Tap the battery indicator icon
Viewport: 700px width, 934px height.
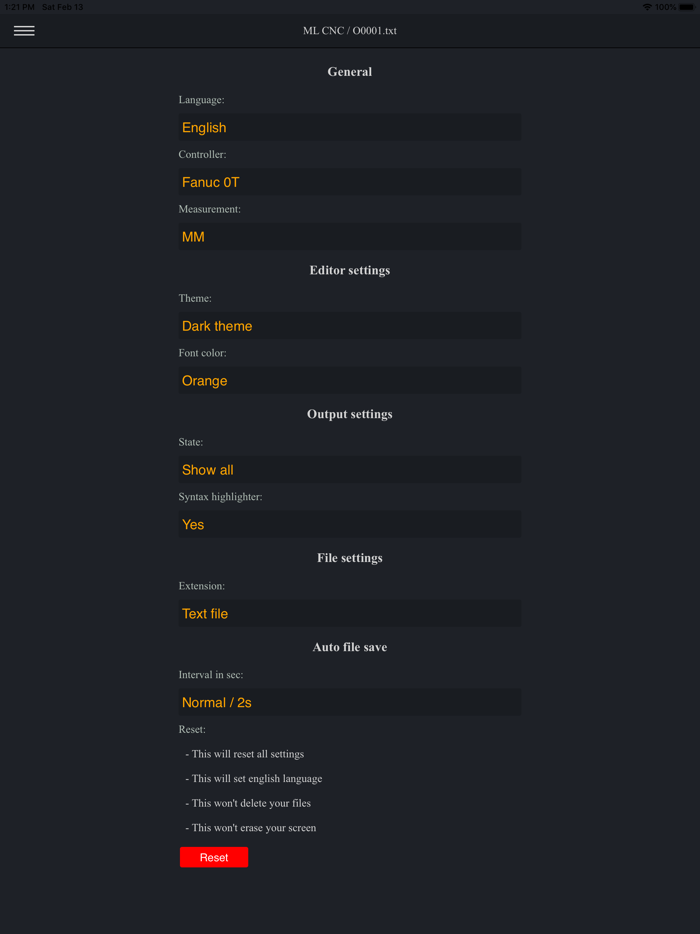click(686, 7)
